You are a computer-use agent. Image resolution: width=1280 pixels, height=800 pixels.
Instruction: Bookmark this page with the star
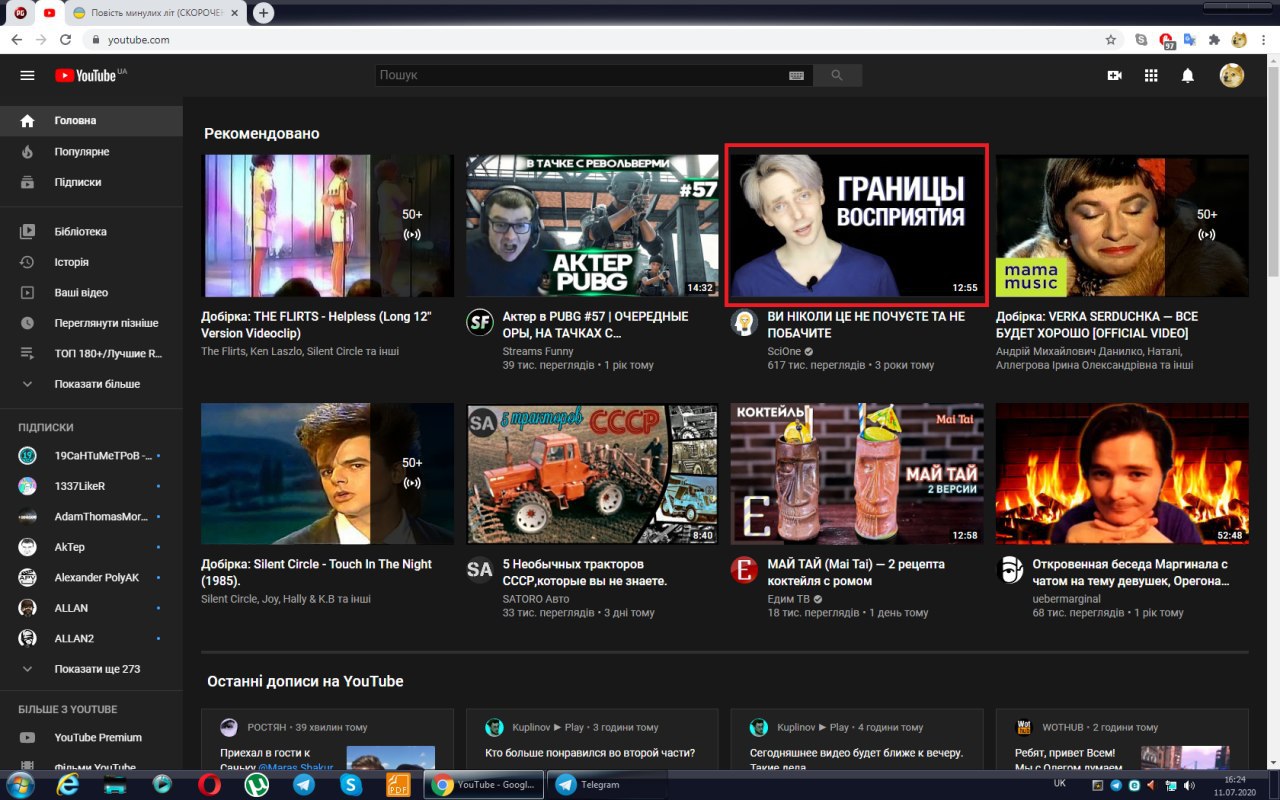point(1110,40)
